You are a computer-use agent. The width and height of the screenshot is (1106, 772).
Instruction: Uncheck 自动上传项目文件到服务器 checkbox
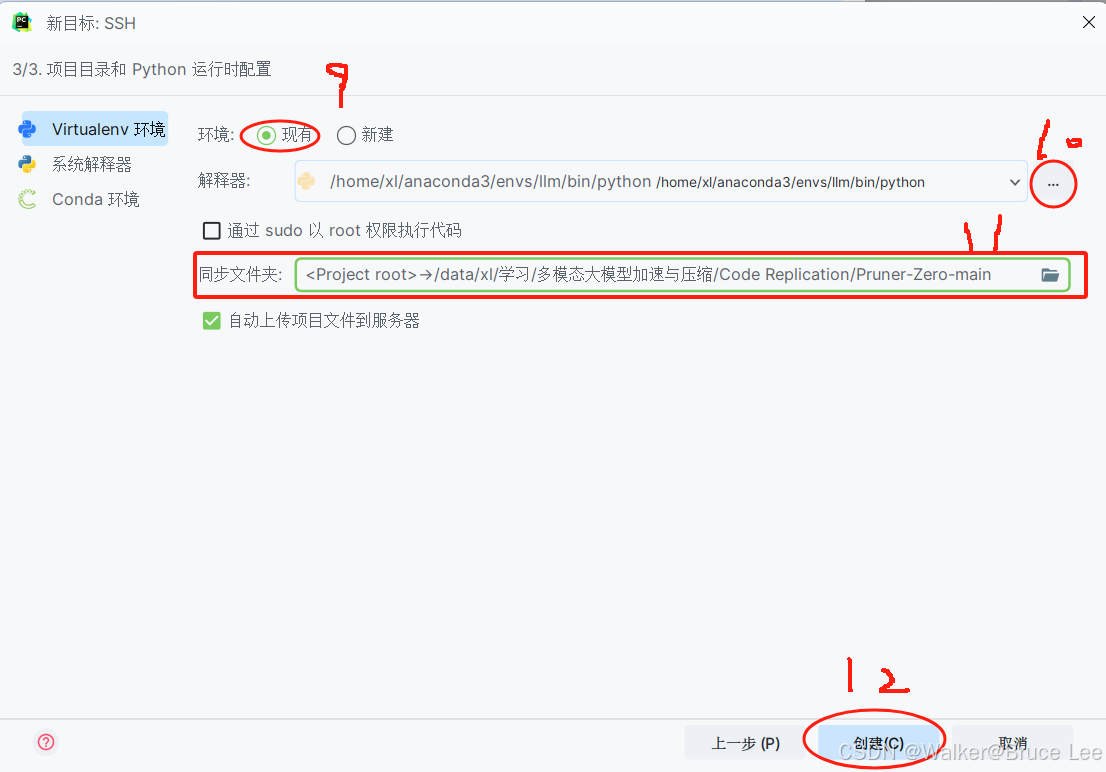tap(212, 321)
